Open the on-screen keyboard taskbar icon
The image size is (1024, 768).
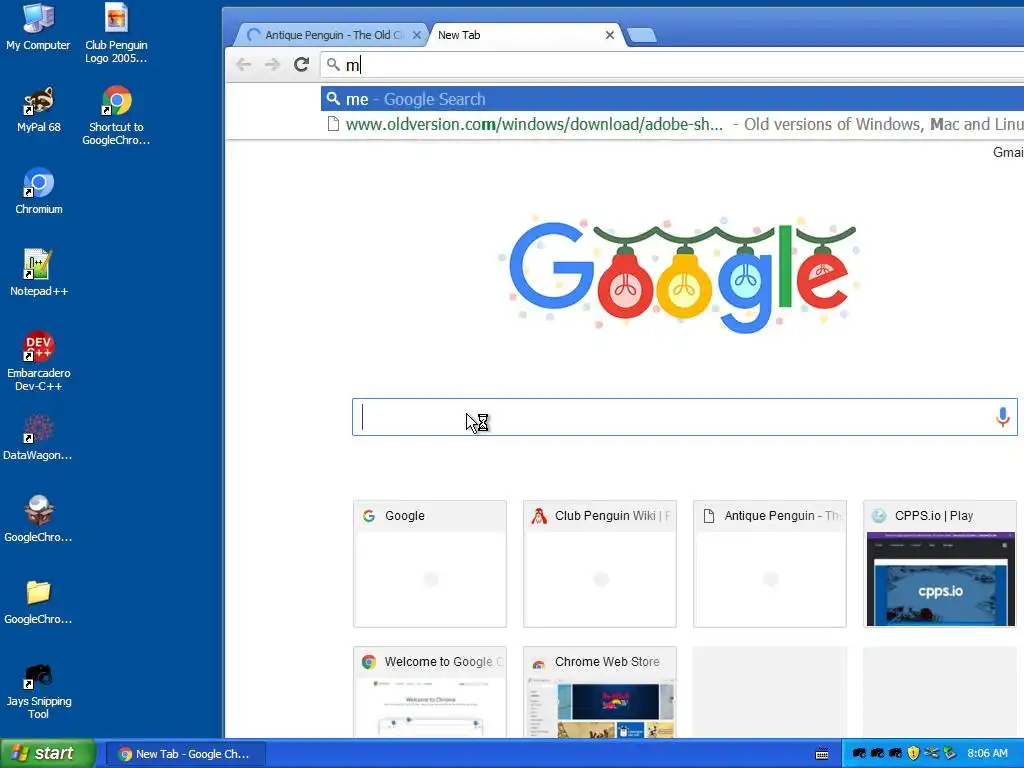[x=822, y=754]
